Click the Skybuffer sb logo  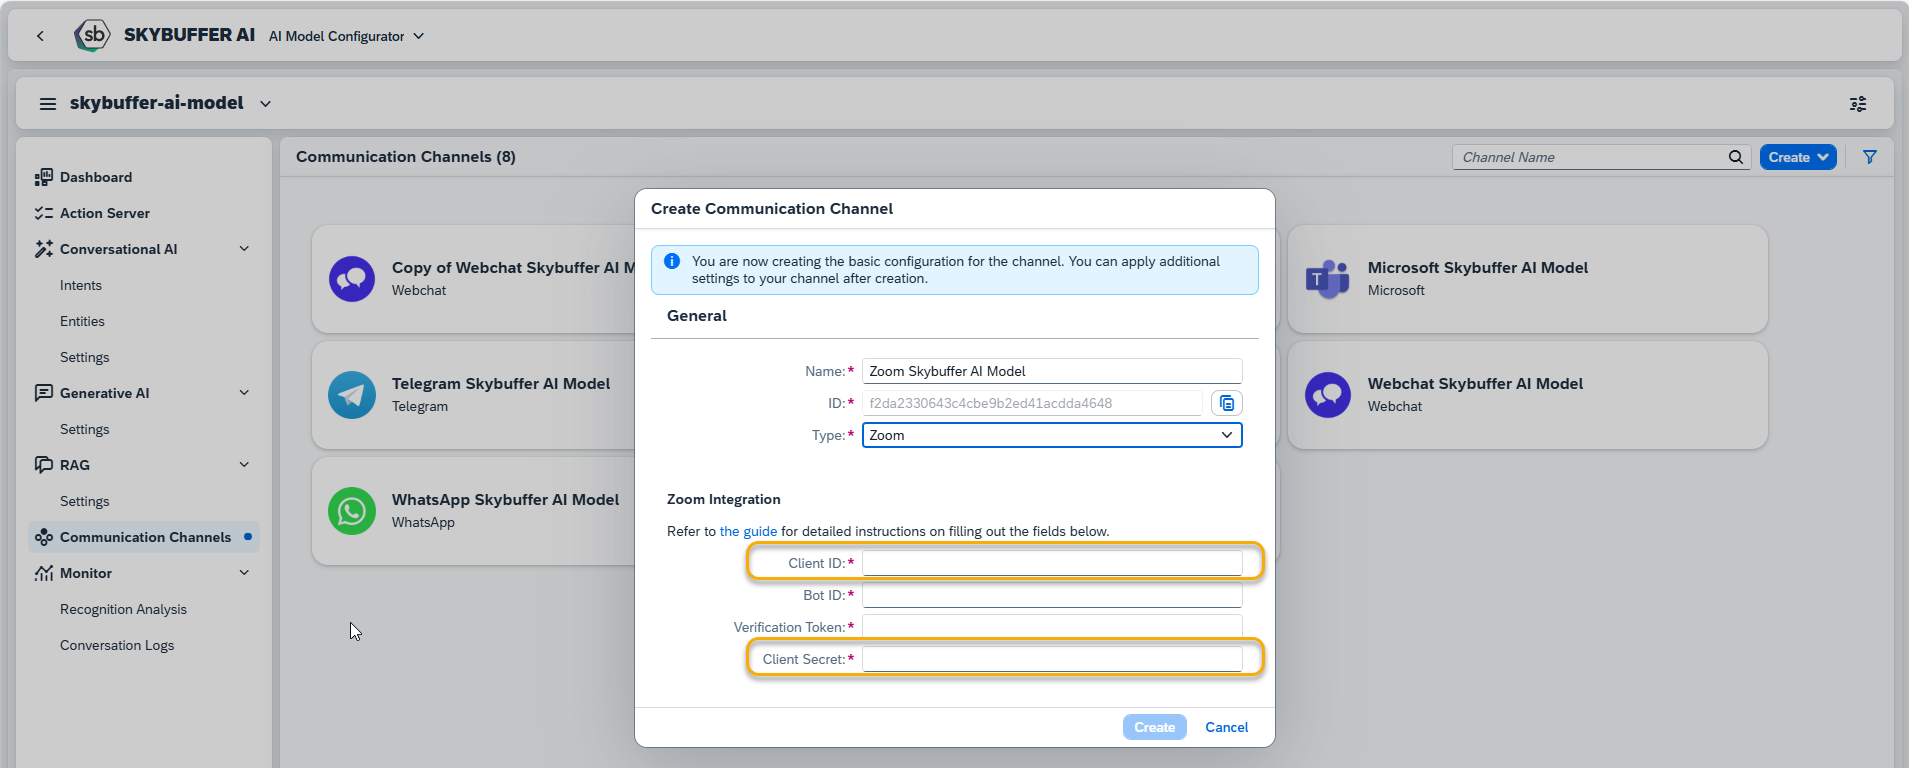click(92, 35)
